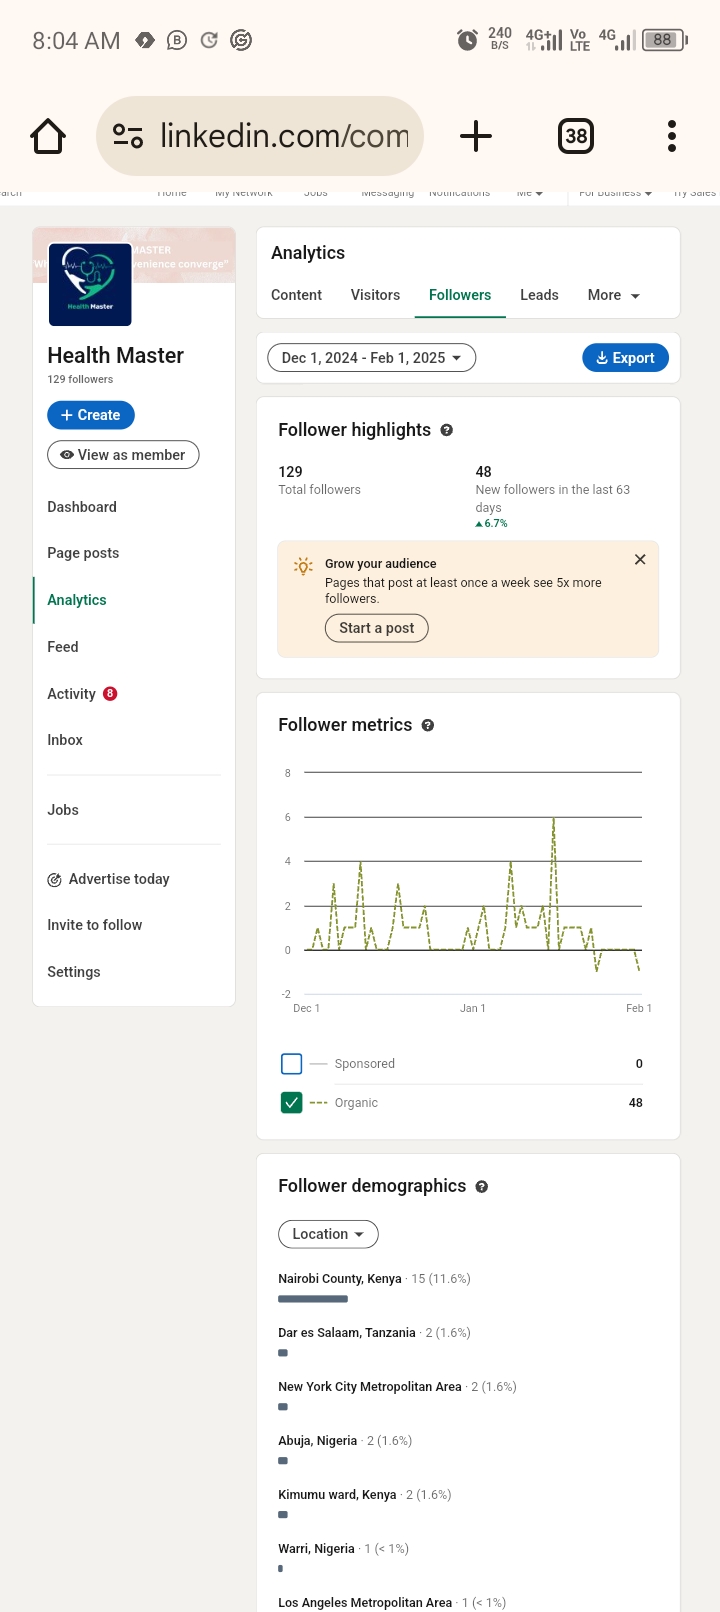Switch to the Content tab
Viewport: 720px width, 1612px height.
[x=296, y=295]
